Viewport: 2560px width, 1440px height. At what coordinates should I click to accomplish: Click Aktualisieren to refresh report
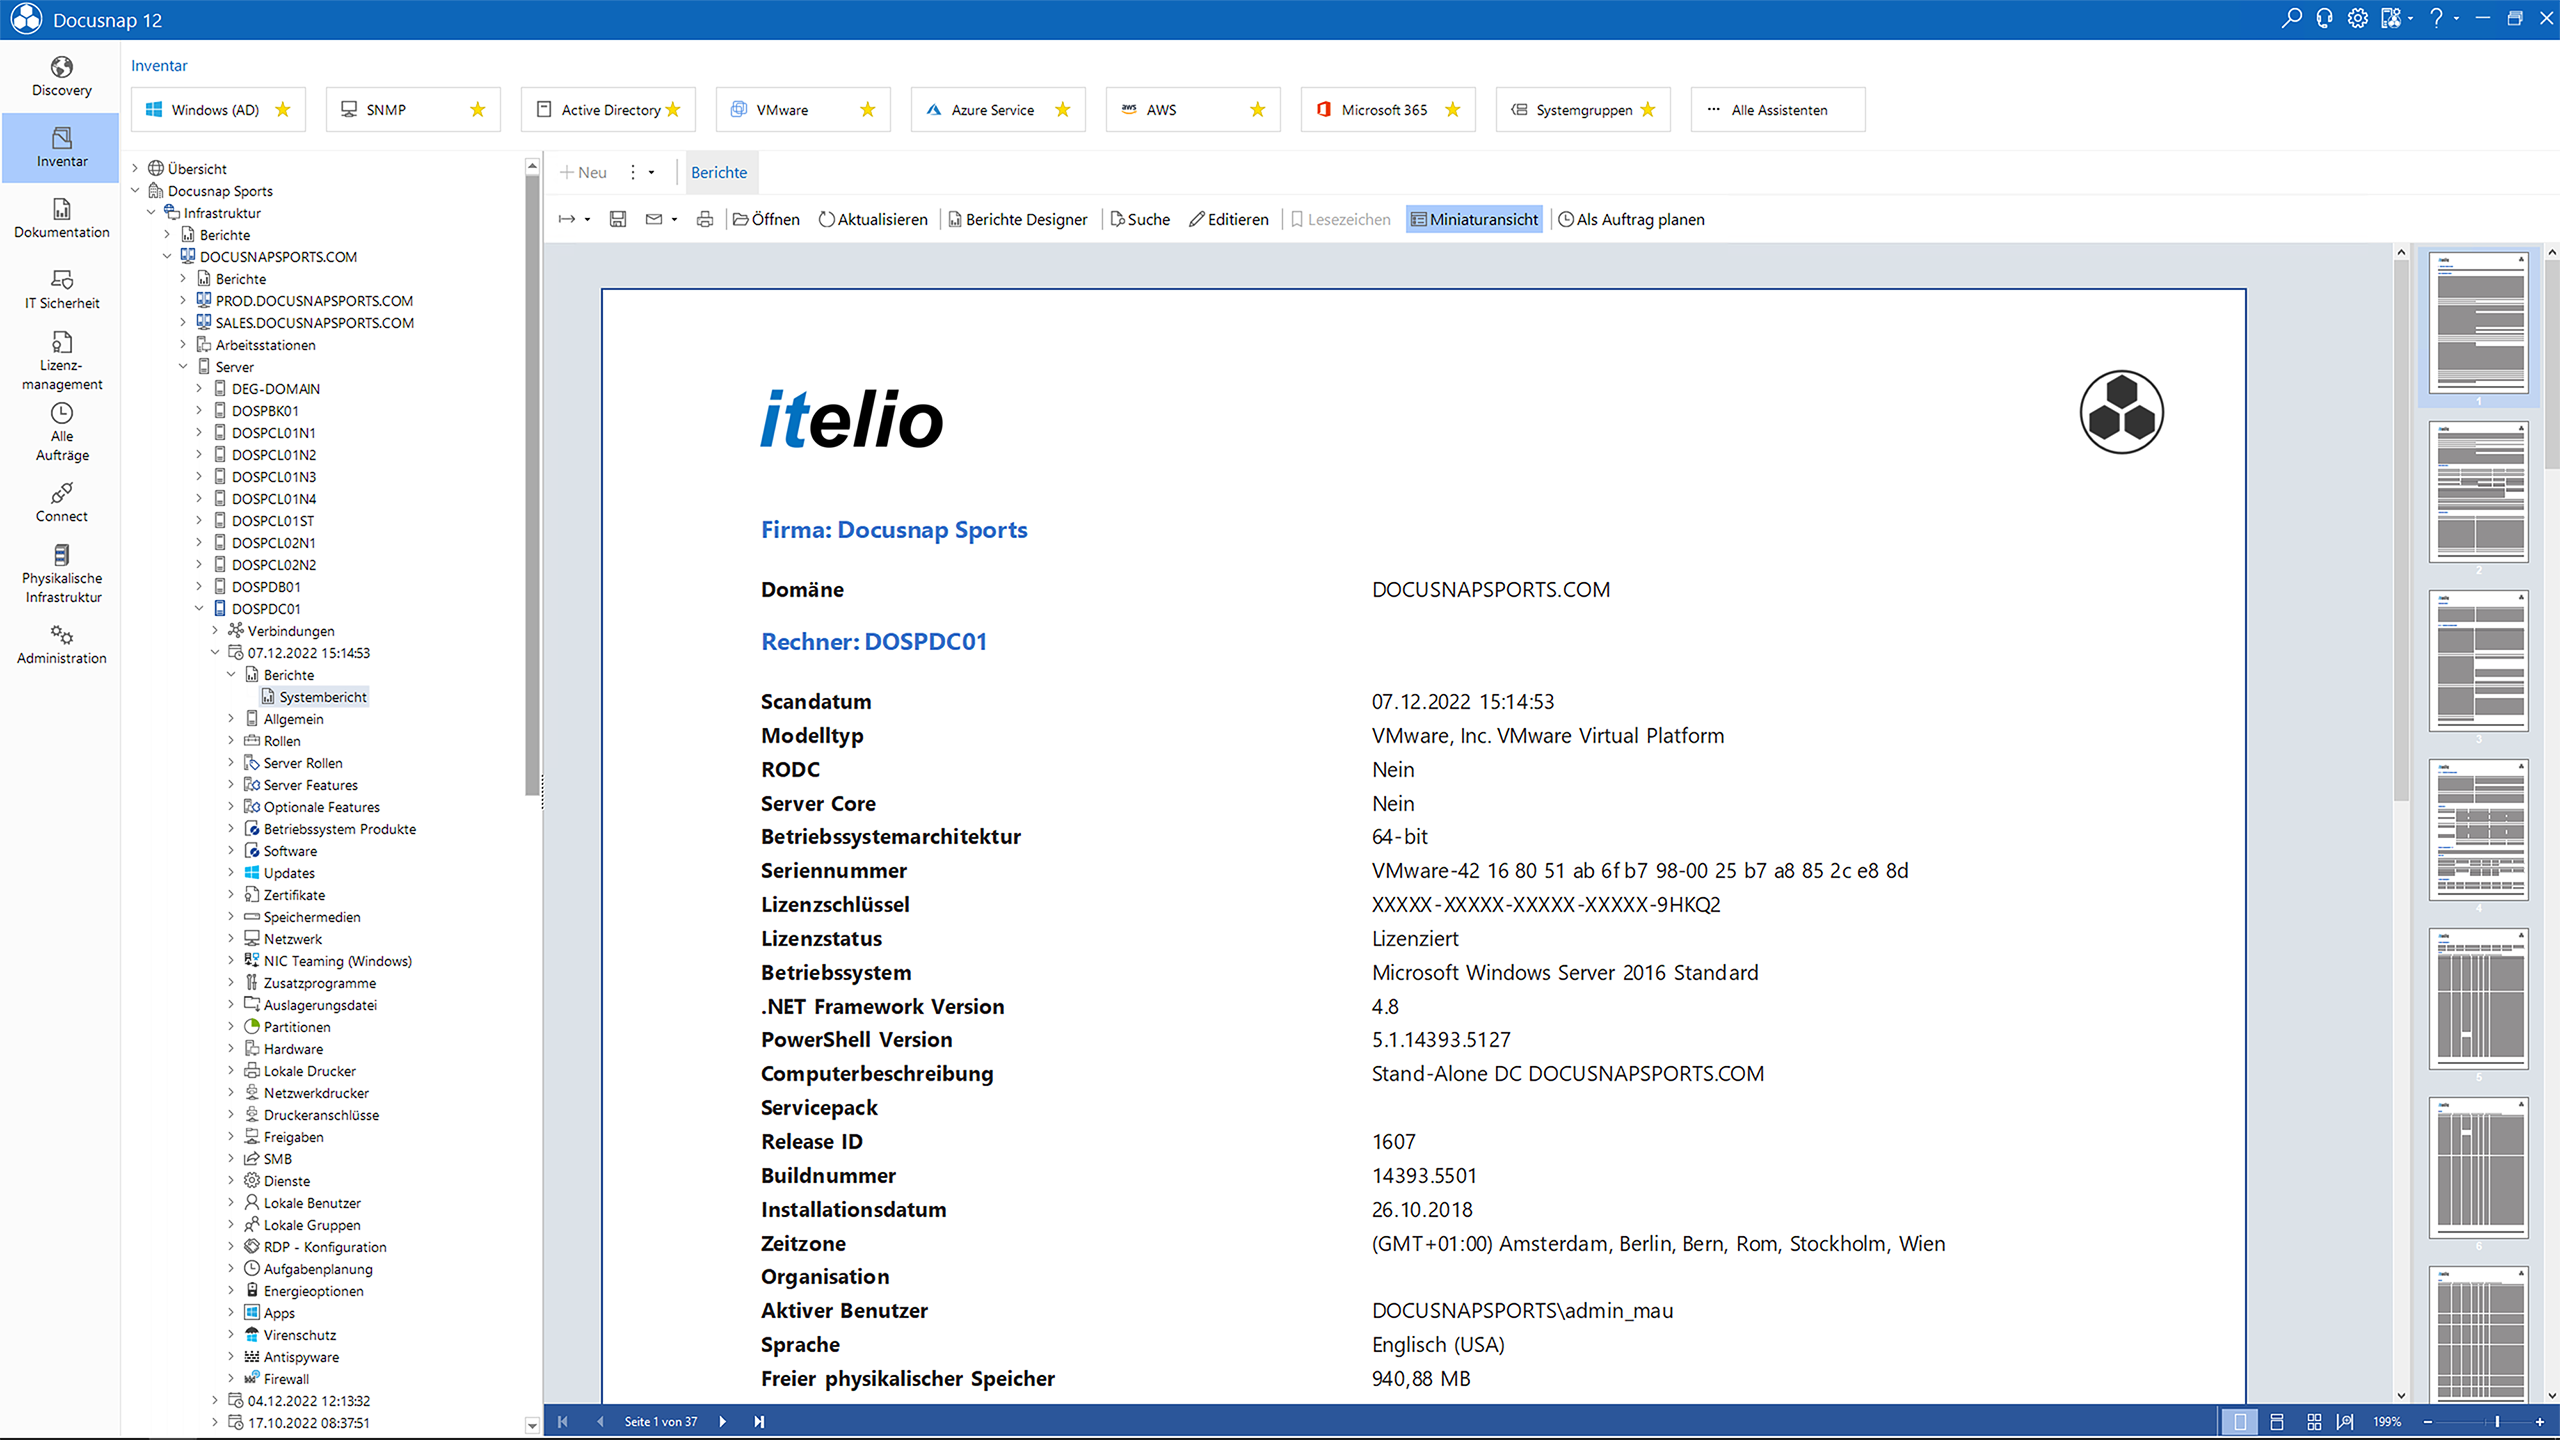pos(873,219)
